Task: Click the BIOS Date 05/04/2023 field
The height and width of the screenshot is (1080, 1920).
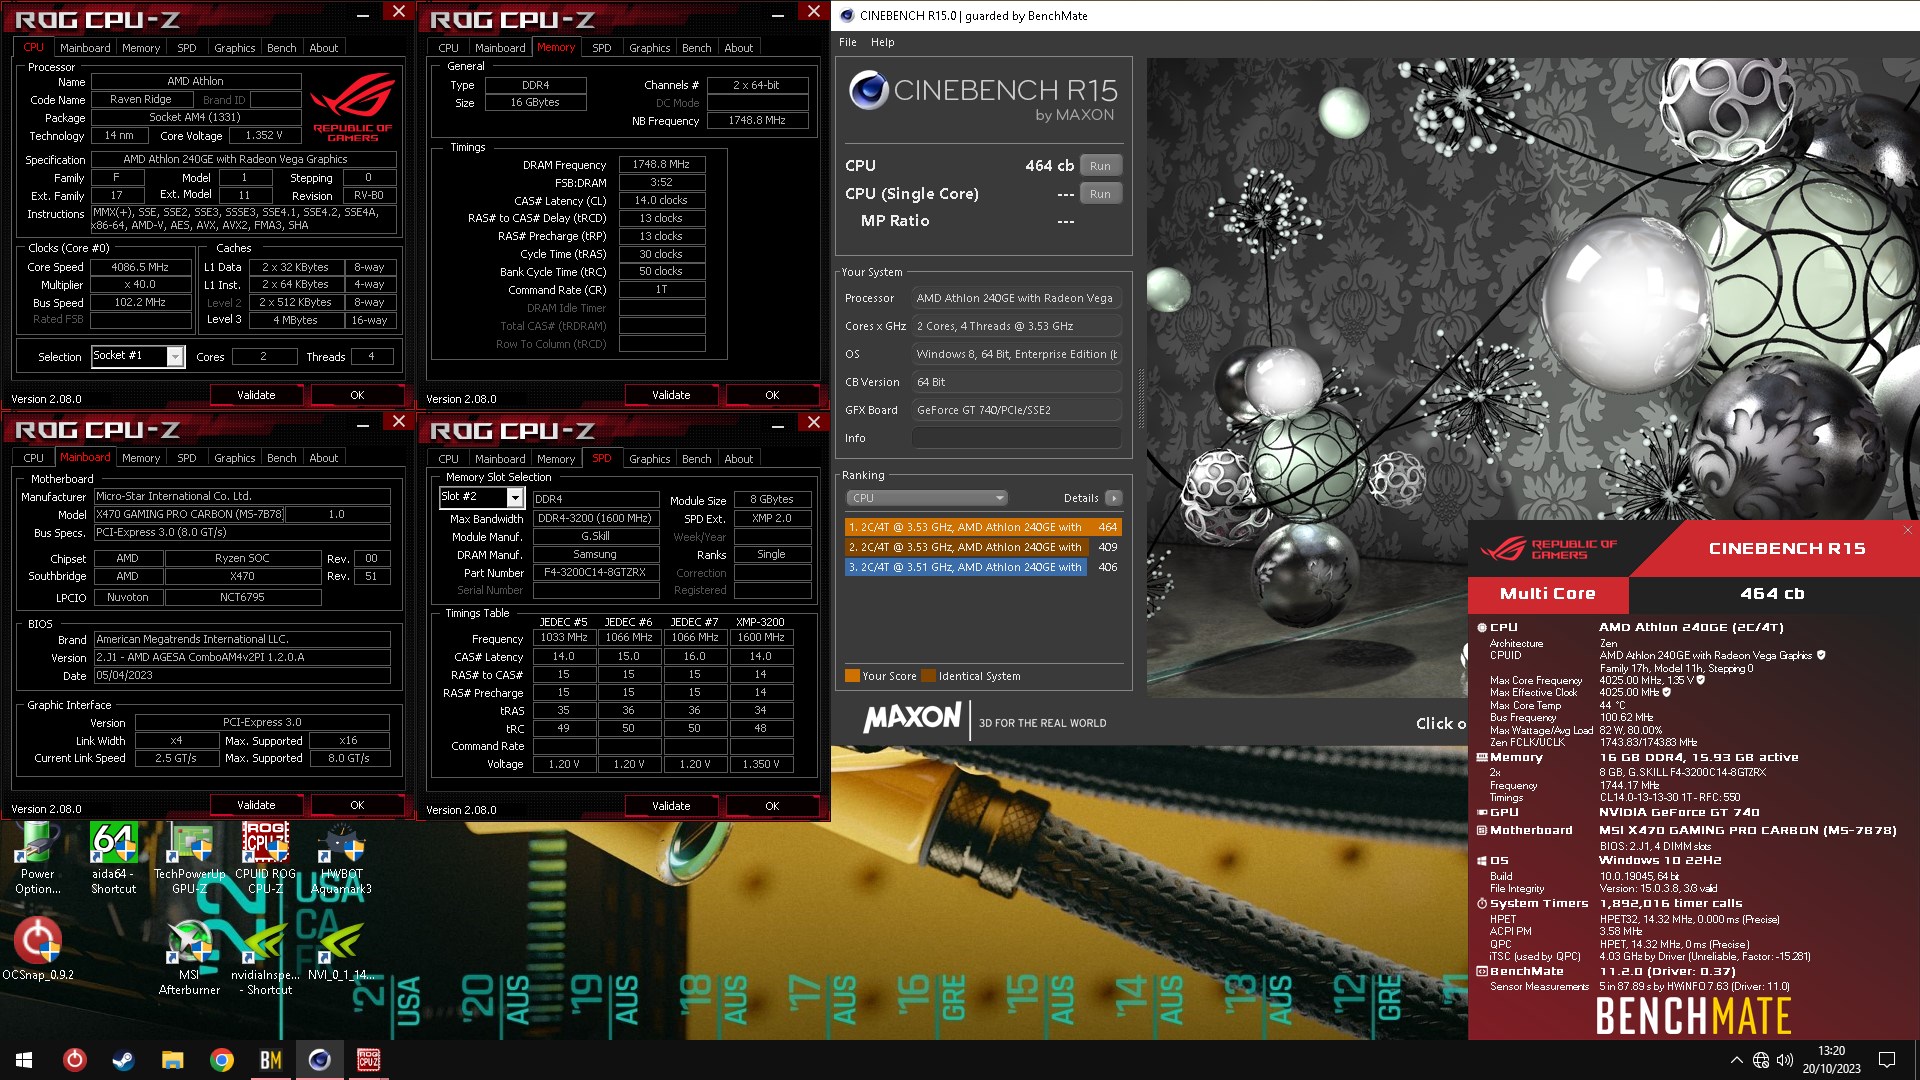Action: coord(242,675)
